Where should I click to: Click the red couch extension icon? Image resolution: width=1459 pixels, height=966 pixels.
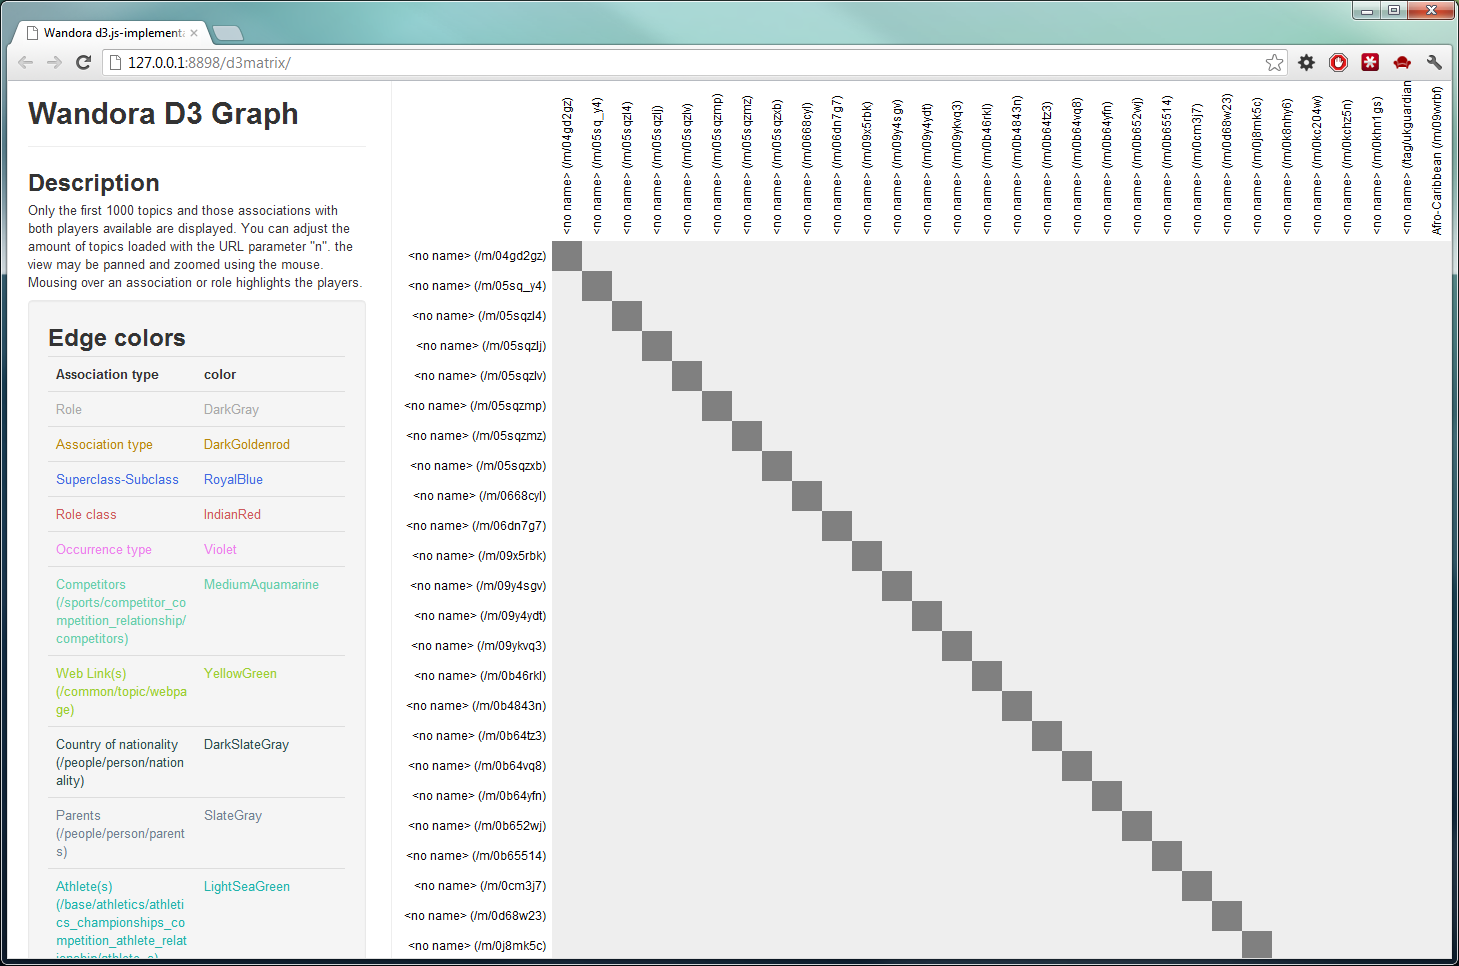1402,63
